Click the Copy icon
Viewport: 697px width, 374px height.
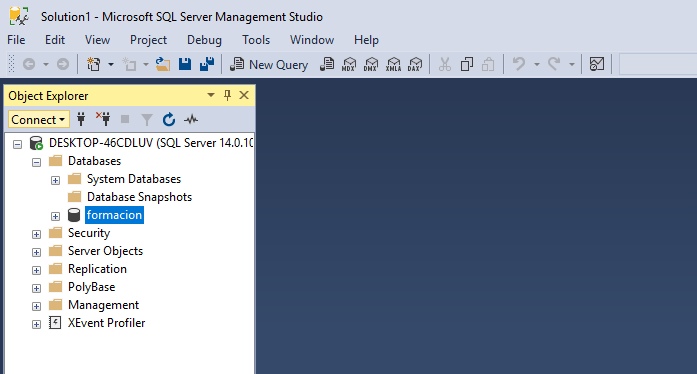pos(467,64)
